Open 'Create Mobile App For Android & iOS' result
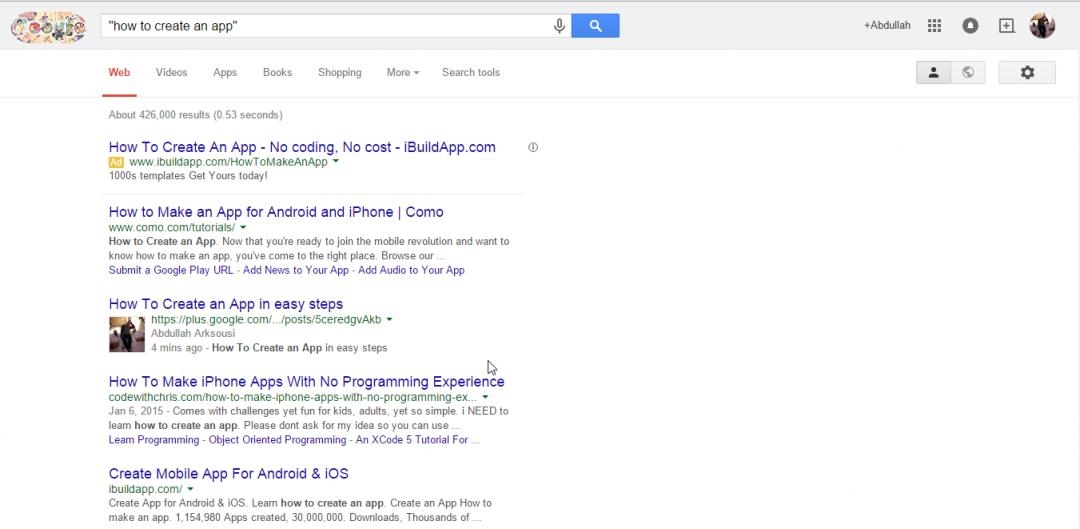The width and height of the screenshot is (1080, 529). tap(229, 474)
